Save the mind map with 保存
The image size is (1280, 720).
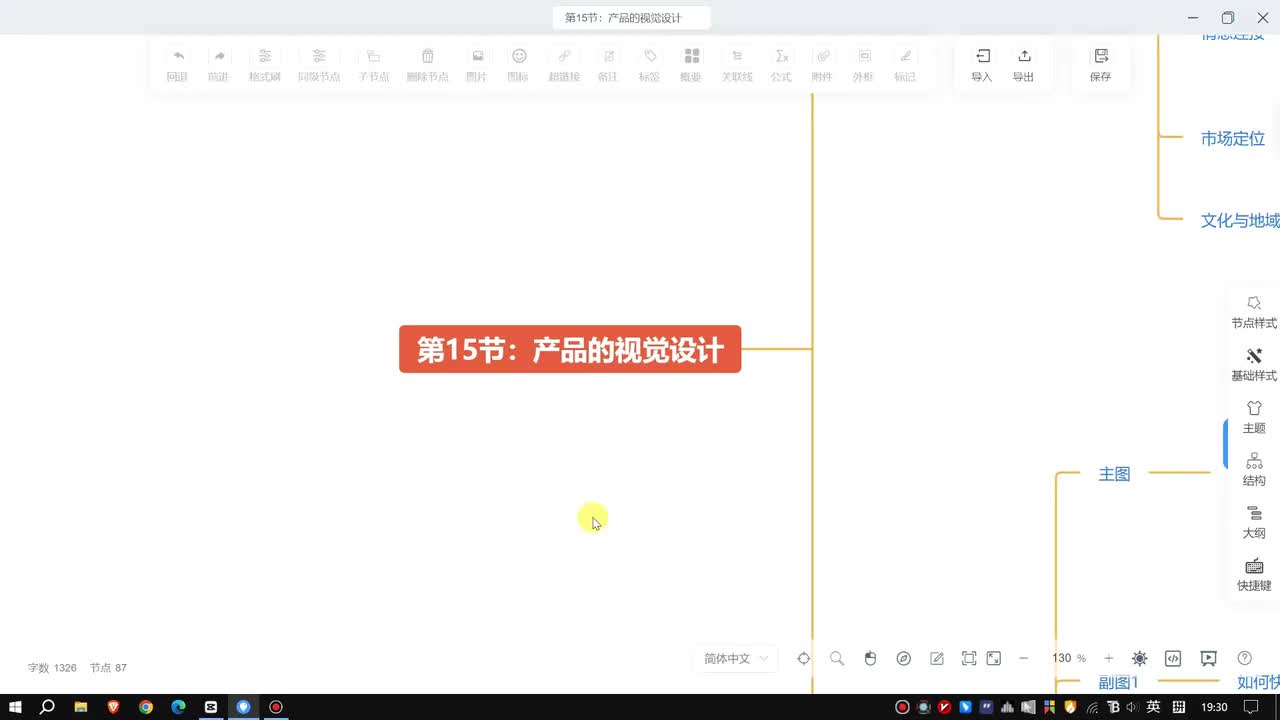1101,65
